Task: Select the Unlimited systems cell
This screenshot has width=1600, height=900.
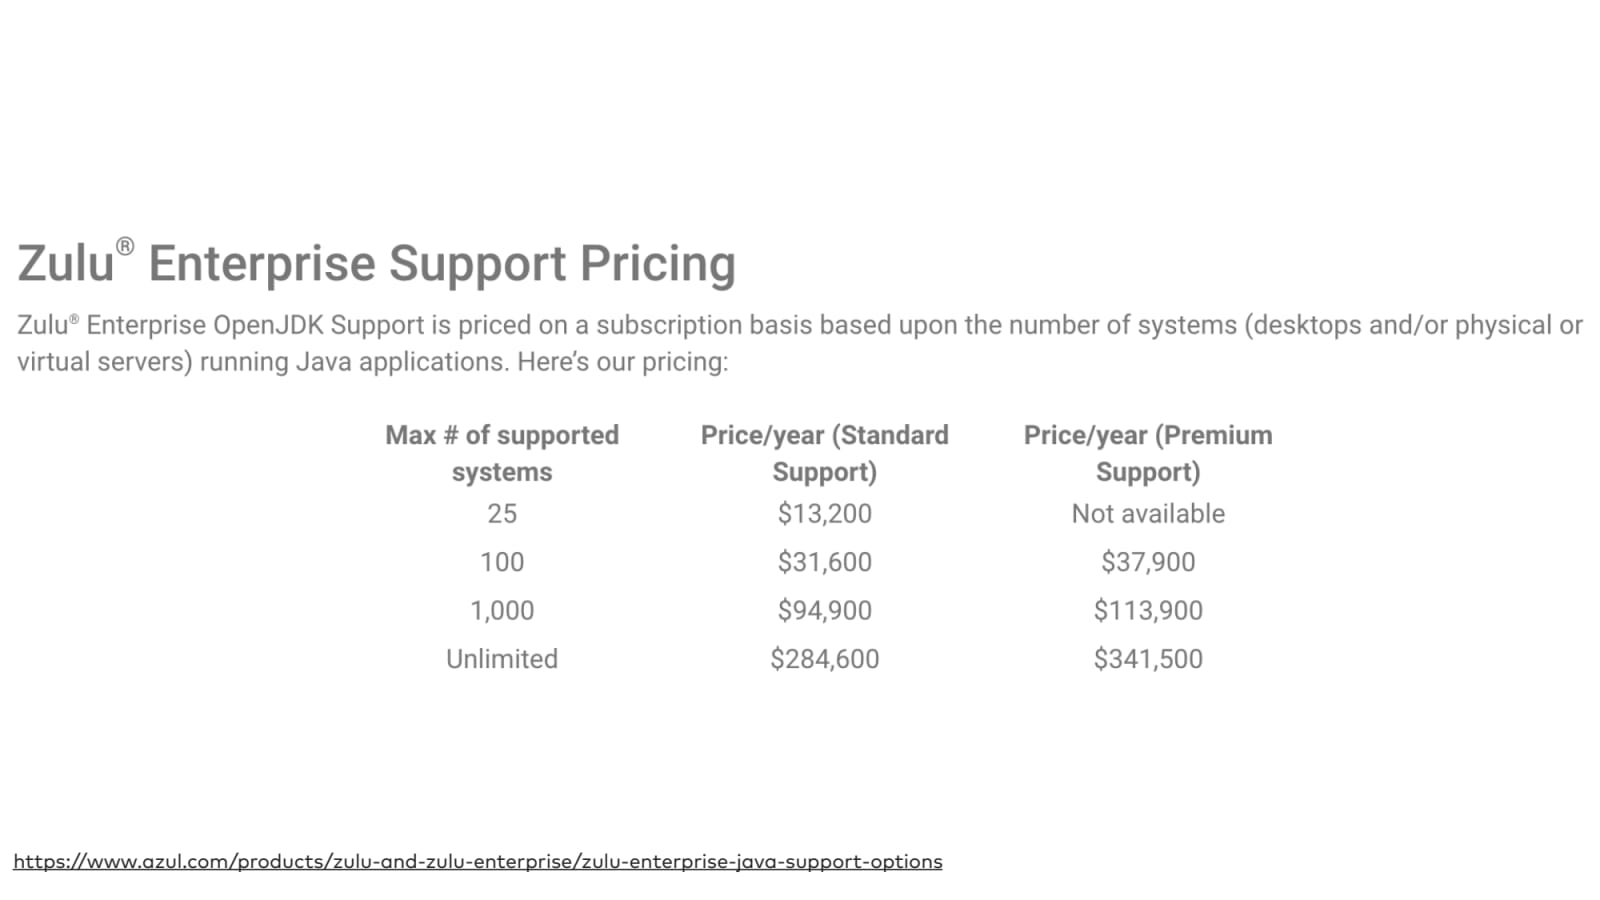Action: tap(501, 659)
